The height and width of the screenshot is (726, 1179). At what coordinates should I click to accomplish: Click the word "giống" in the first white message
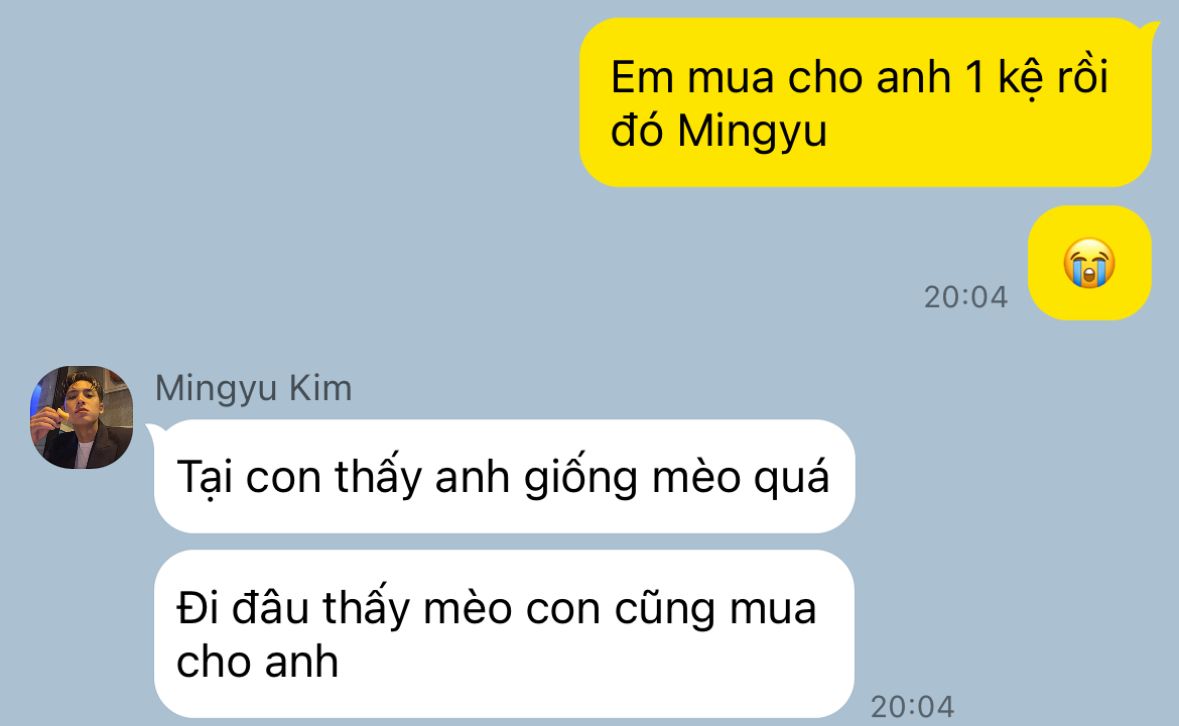580,476
